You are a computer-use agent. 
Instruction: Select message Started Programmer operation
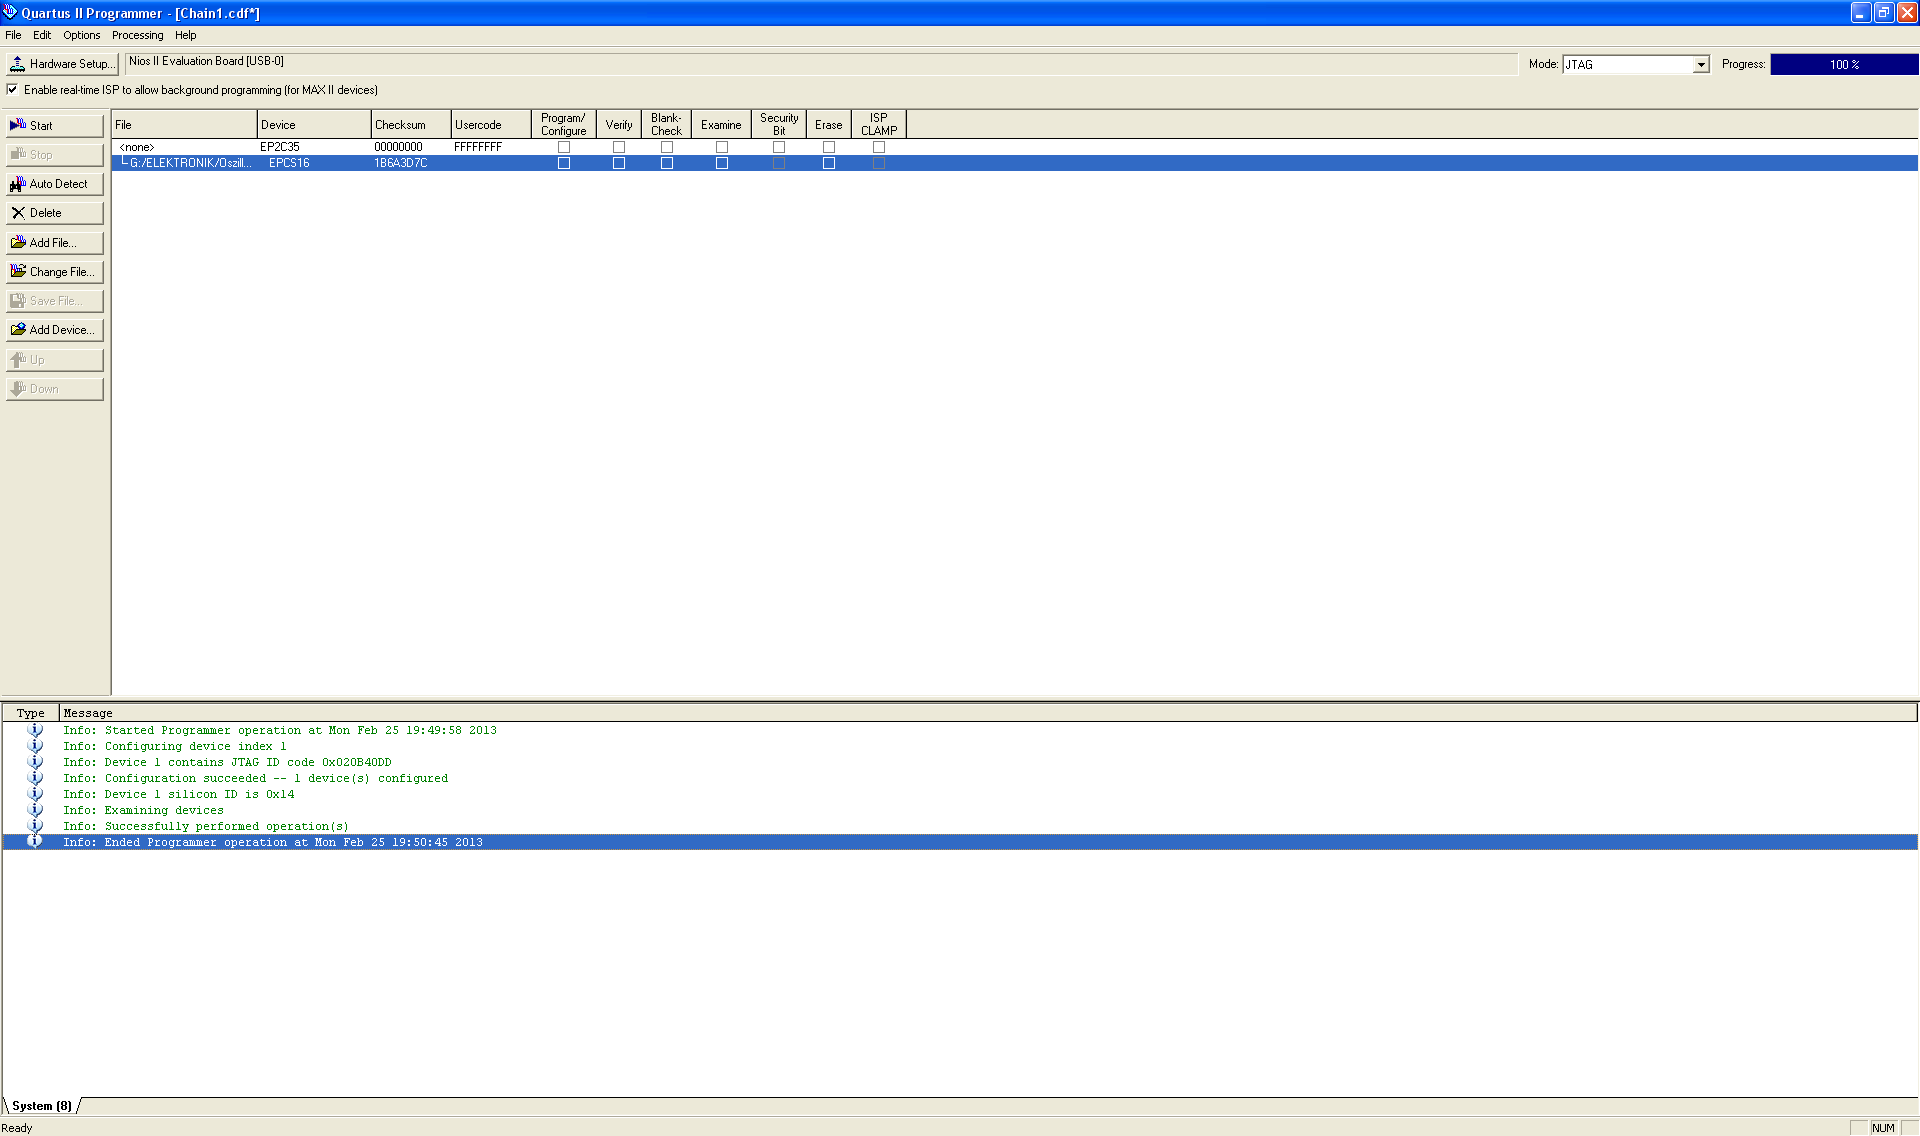[280, 731]
